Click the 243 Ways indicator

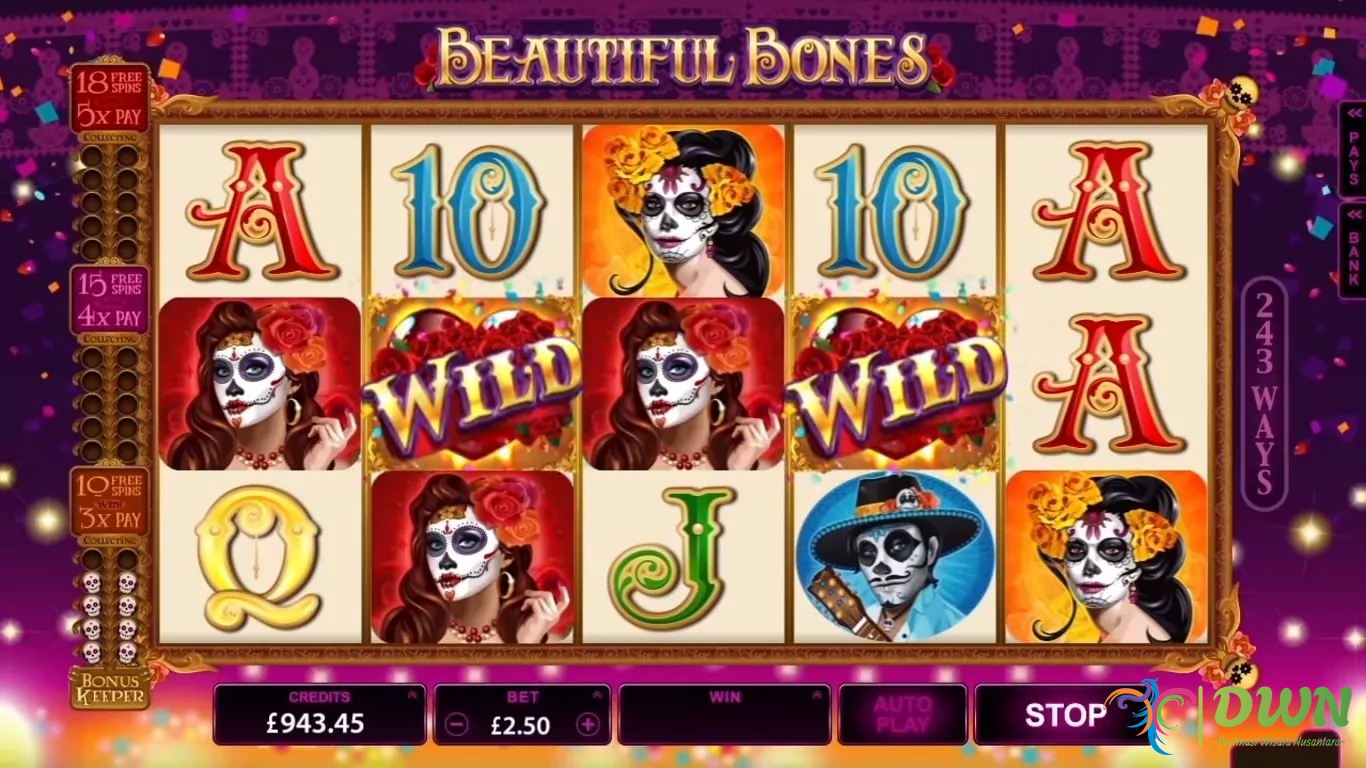1264,392
